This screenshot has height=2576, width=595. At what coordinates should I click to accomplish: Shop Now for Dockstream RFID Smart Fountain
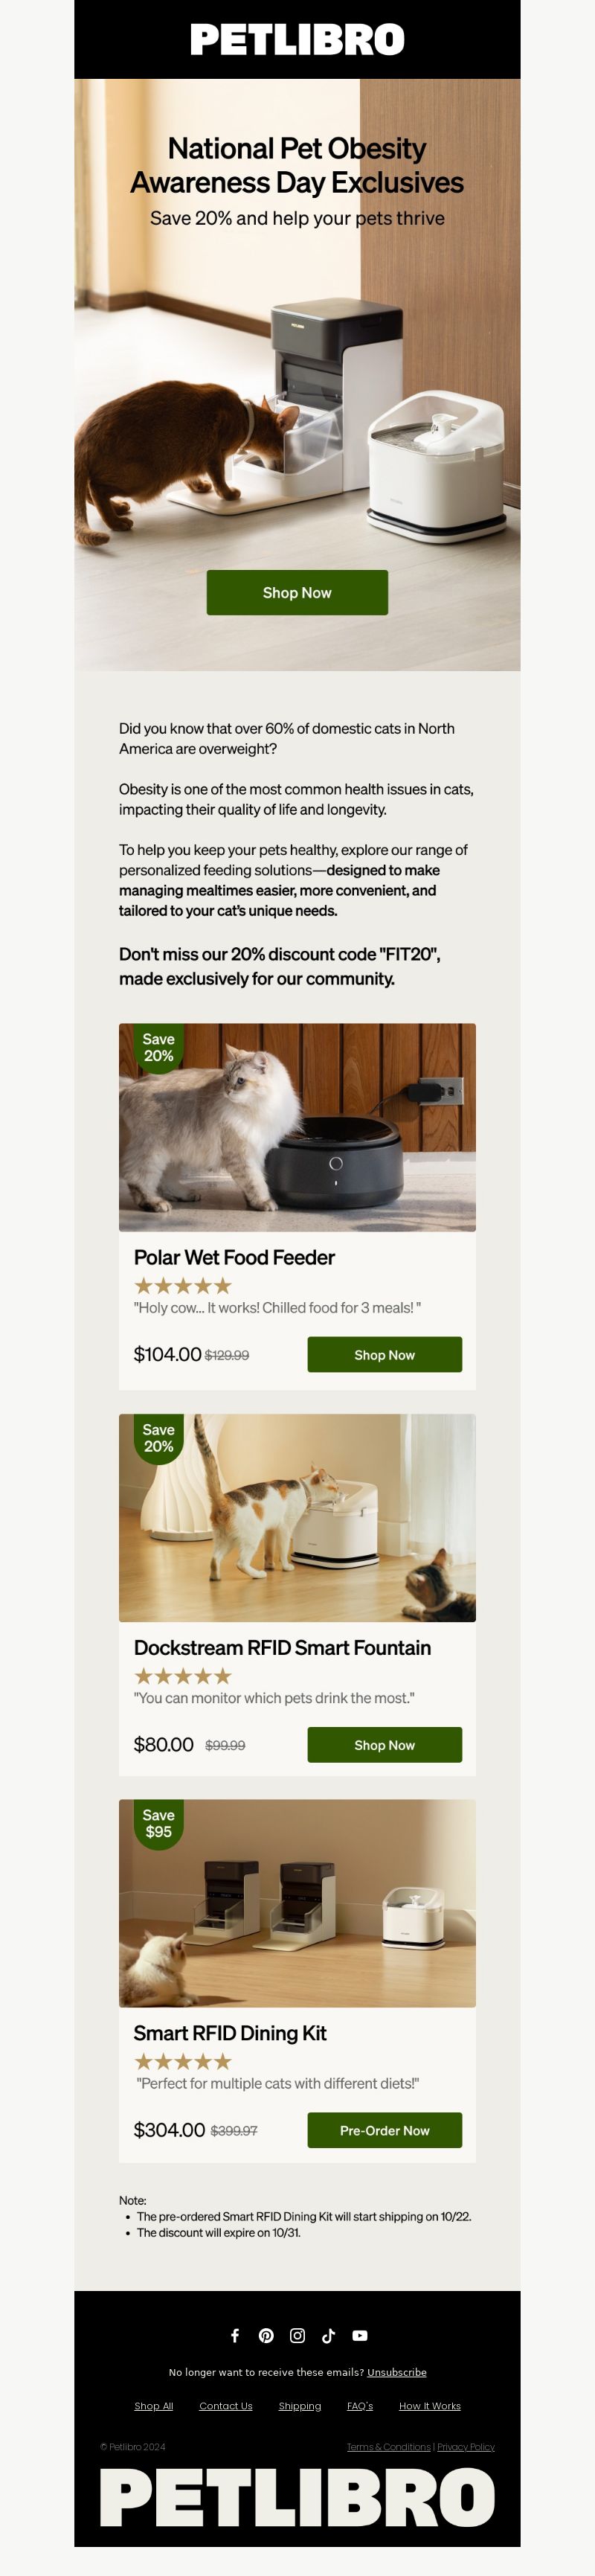click(x=384, y=1744)
